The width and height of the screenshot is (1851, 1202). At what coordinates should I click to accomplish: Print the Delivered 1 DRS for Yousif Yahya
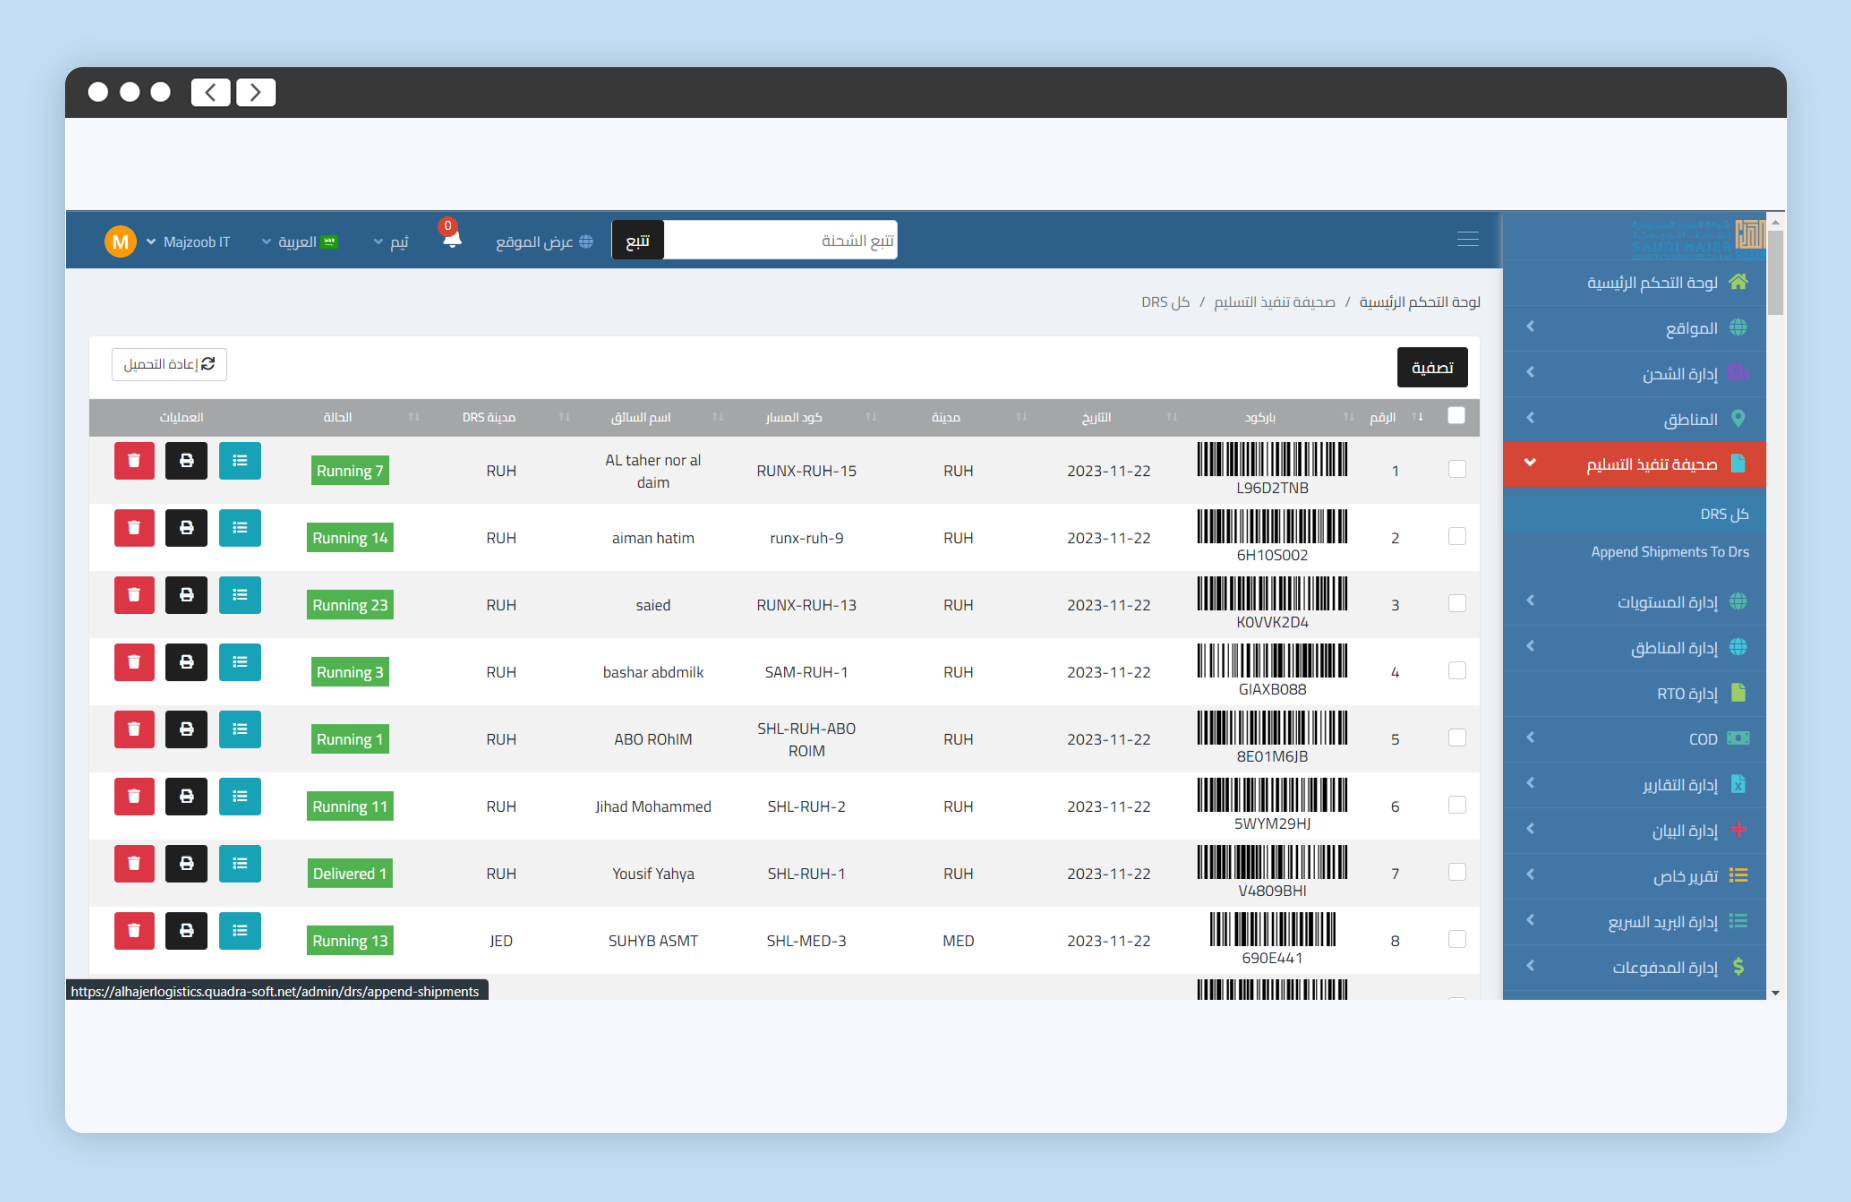click(186, 864)
